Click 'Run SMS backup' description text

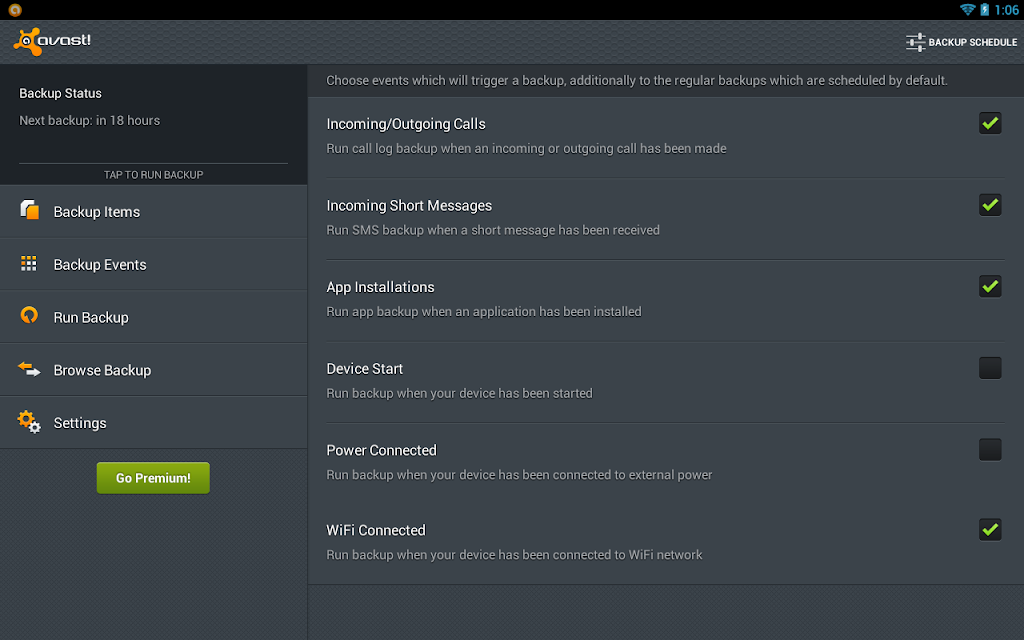[493, 231]
